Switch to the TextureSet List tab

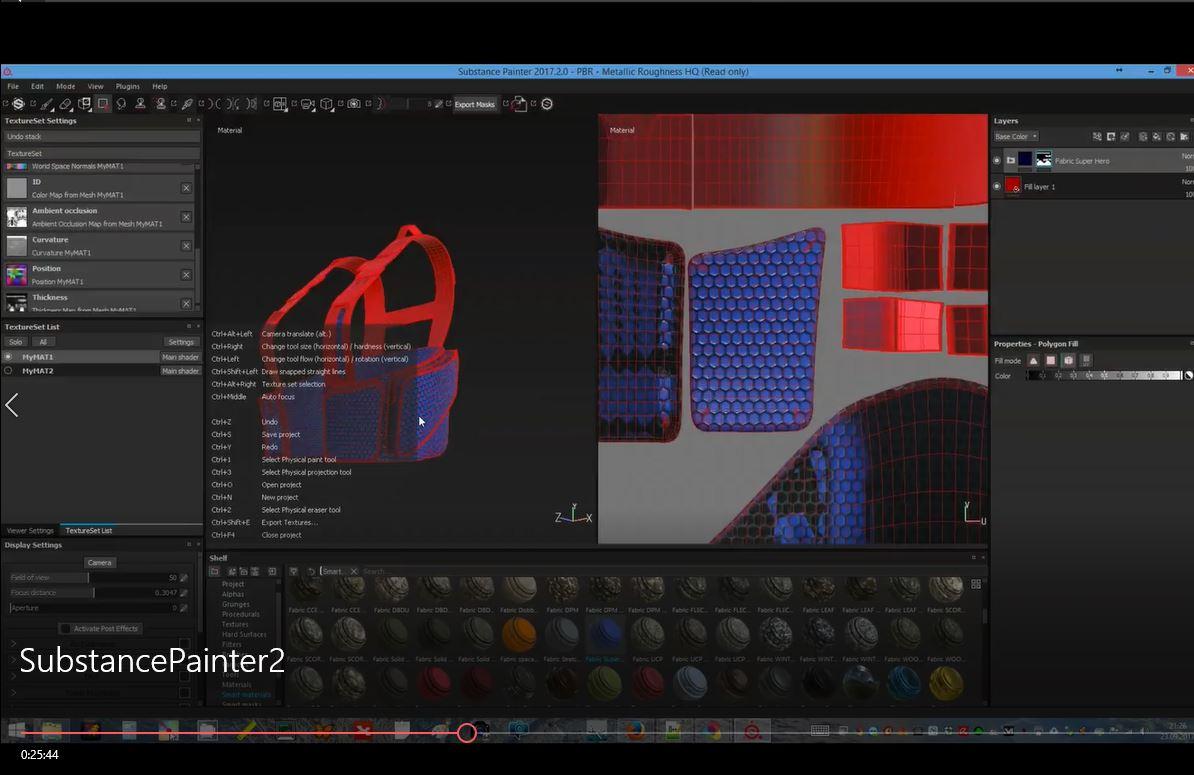click(x=88, y=531)
